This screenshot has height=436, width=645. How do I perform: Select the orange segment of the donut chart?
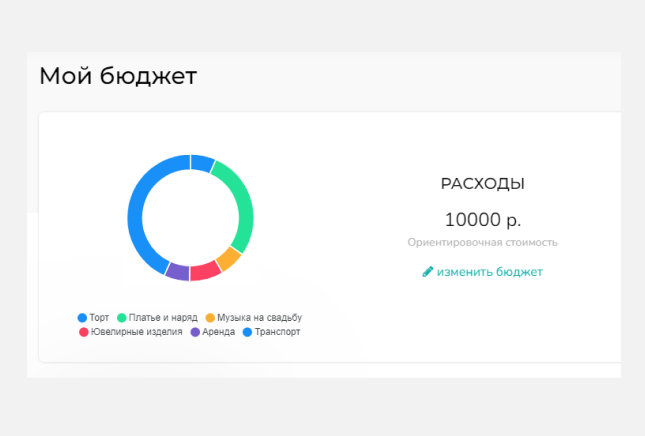(229, 259)
